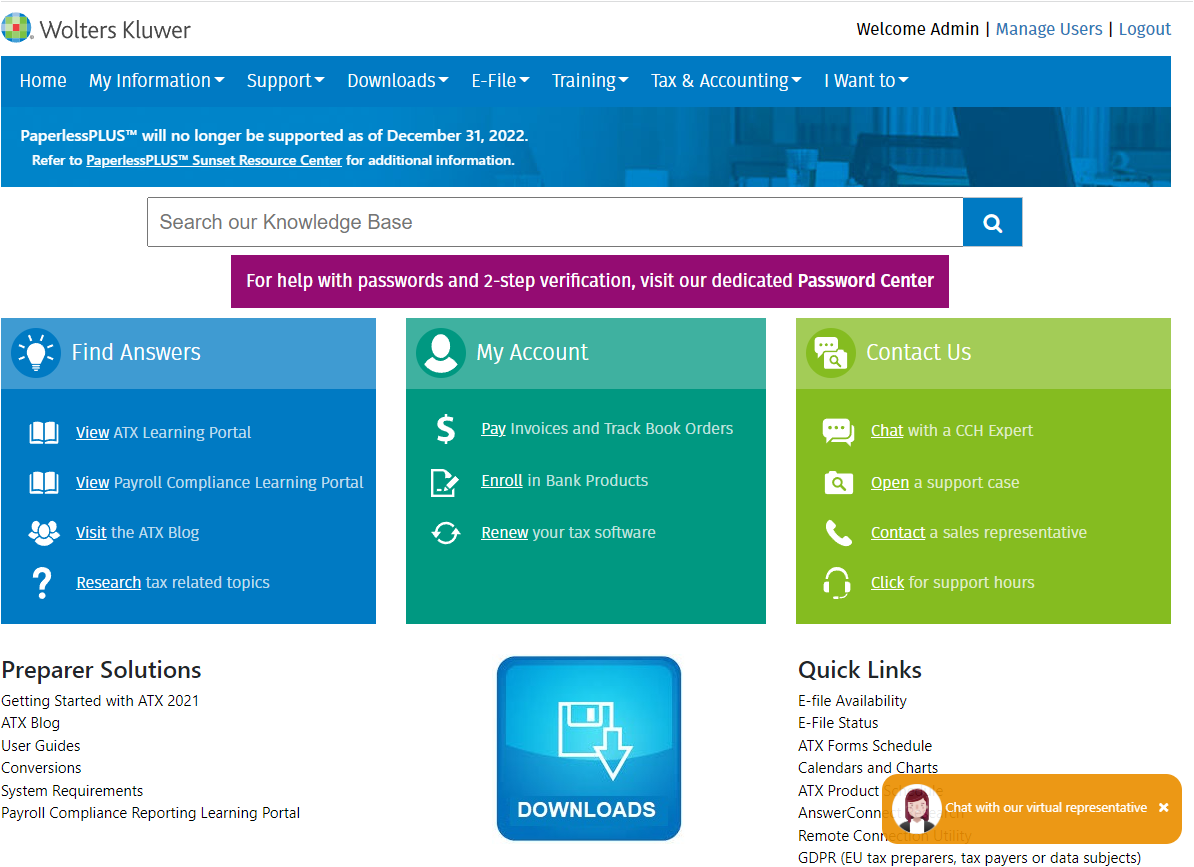The width and height of the screenshot is (1194, 867).
Task: Expand the Support dropdown menu
Action: [286, 81]
